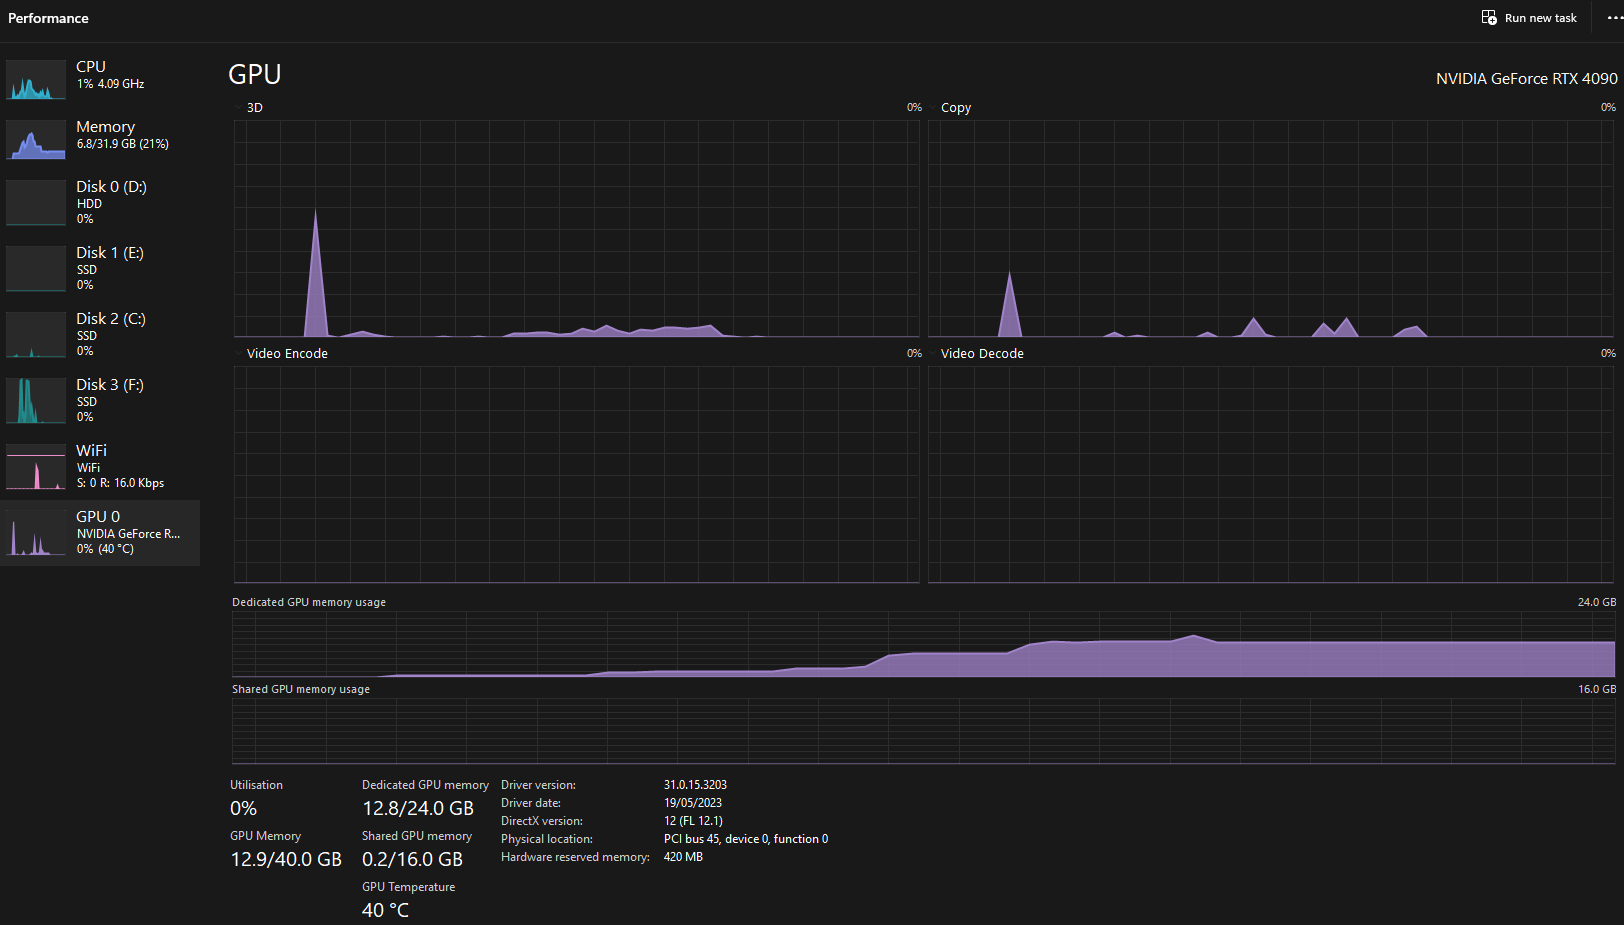Open Disk 2 (C:) performance details
Viewport: 1624px width, 925px height.
pyautogui.click(x=100, y=334)
